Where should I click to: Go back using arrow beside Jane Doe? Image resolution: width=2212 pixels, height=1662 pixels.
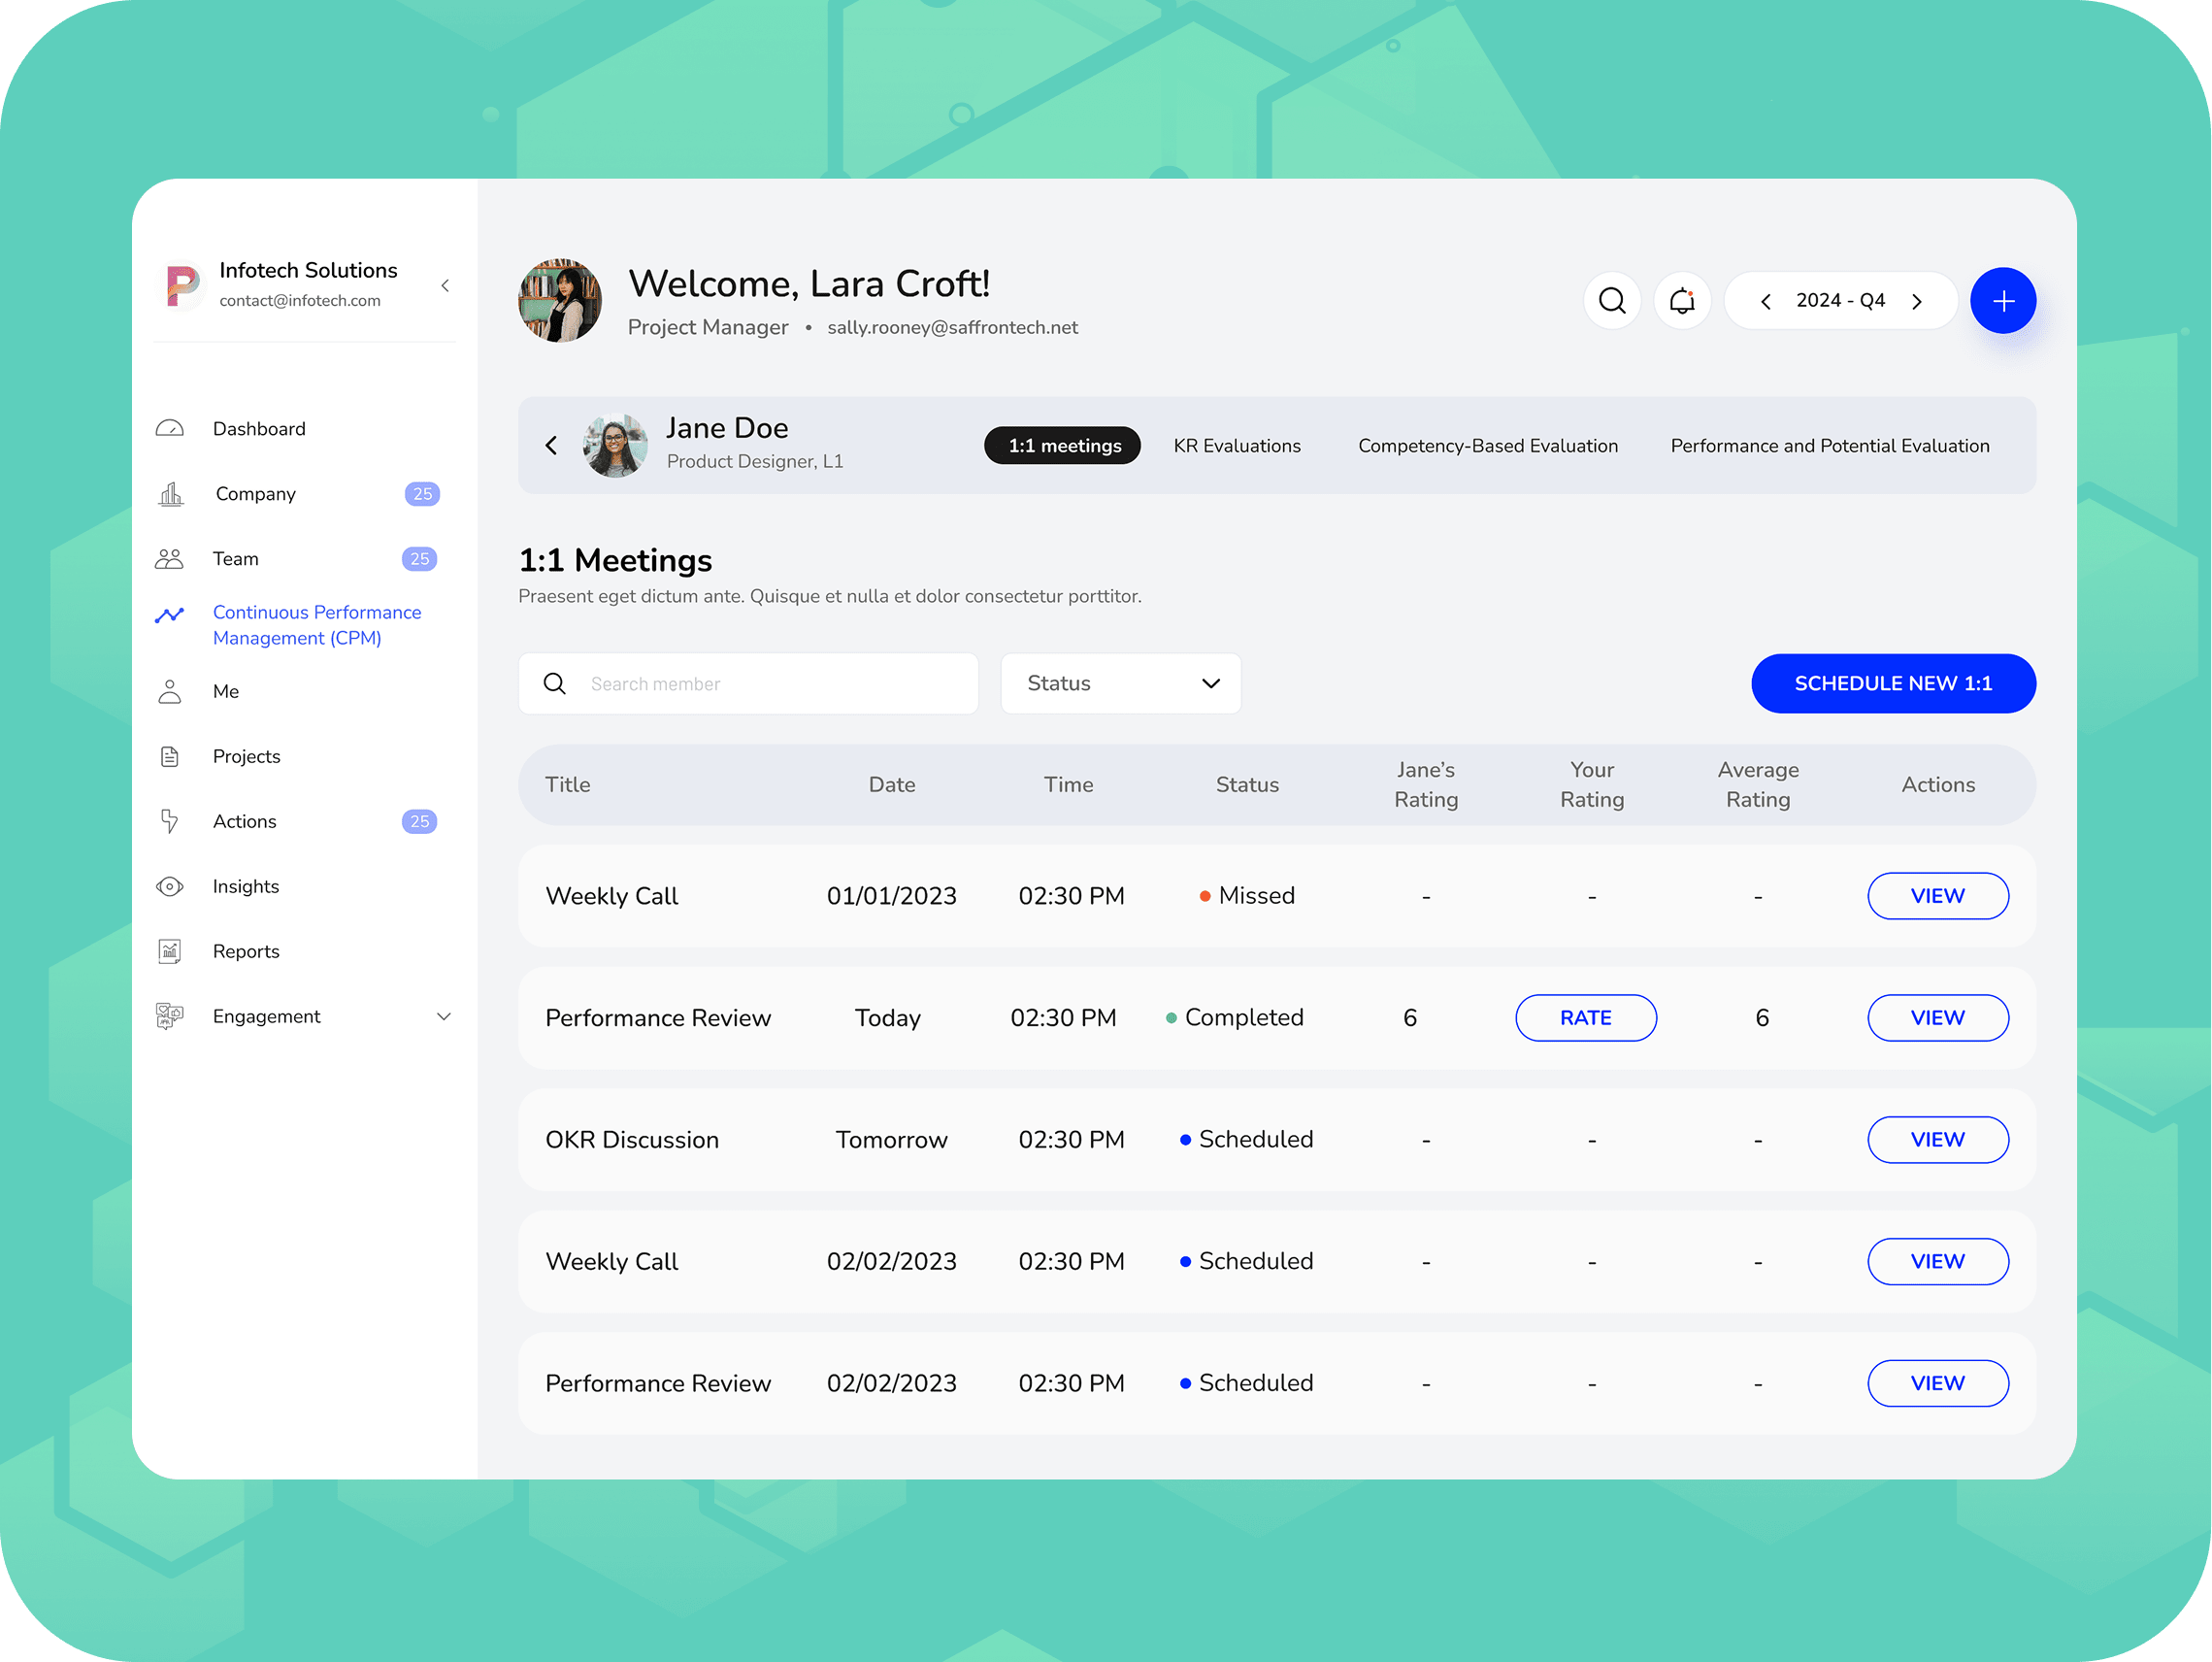pos(551,445)
